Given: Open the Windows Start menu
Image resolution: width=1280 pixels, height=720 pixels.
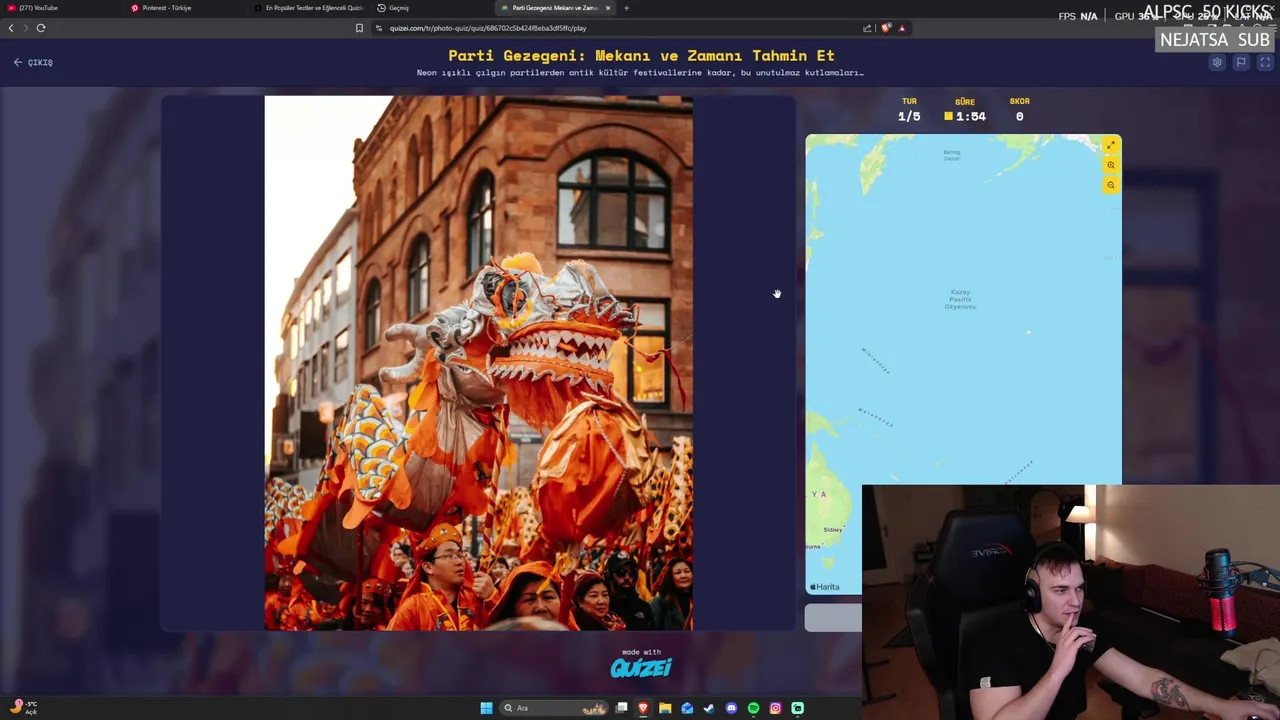Looking at the screenshot, I should (x=486, y=708).
